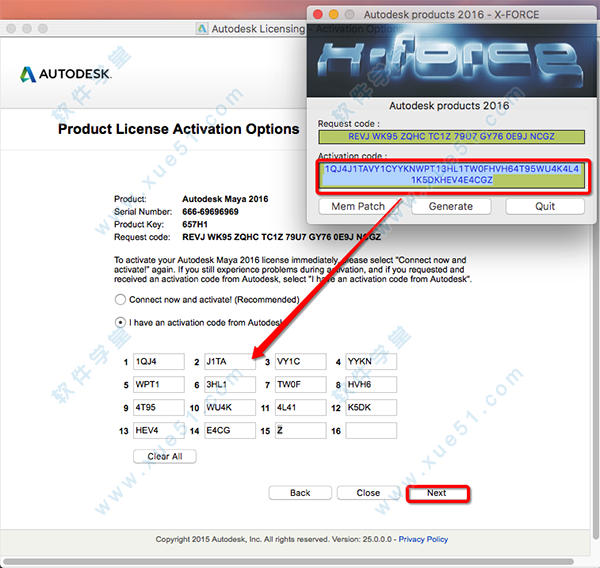This screenshot has height=568, width=600.
Task: Focus activation field 11 containing 4L41
Action: (301, 408)
